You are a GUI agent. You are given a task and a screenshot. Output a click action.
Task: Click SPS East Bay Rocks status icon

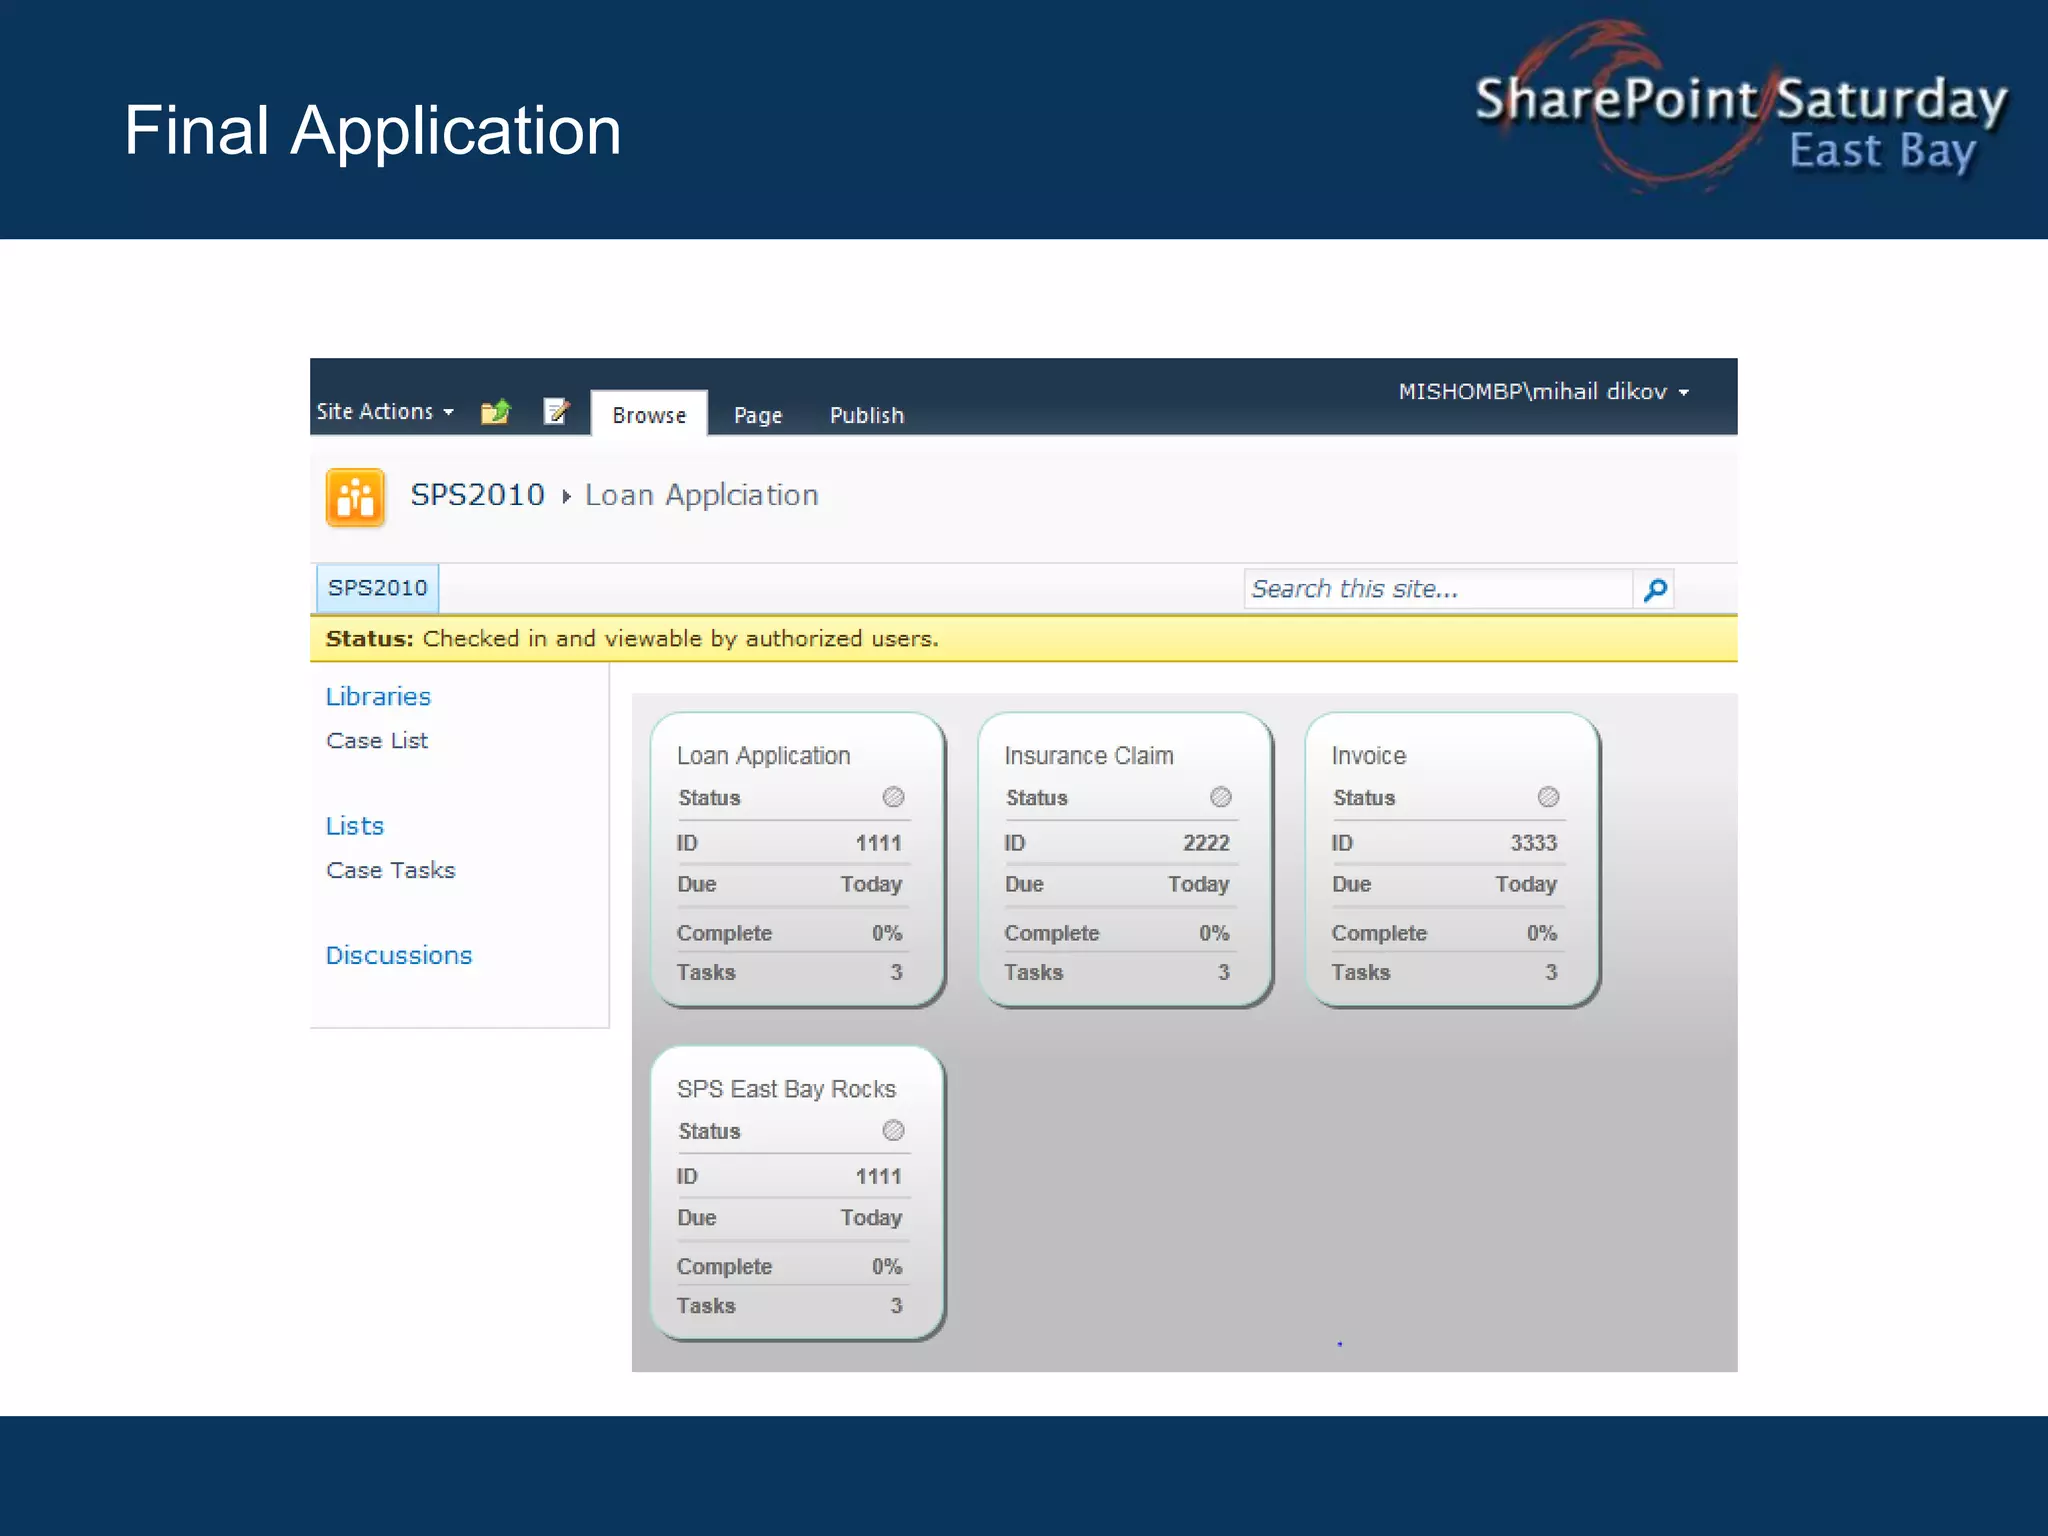893,1130
